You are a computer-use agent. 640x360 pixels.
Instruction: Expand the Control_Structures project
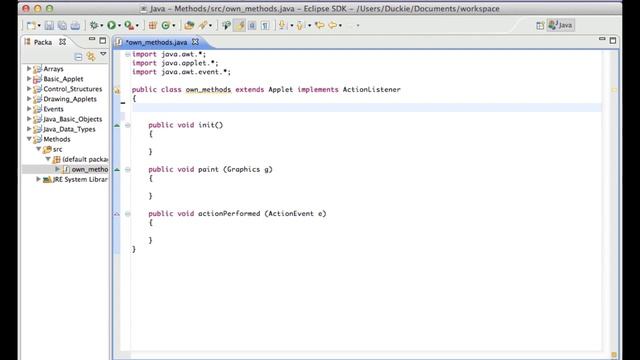(29, 89)
